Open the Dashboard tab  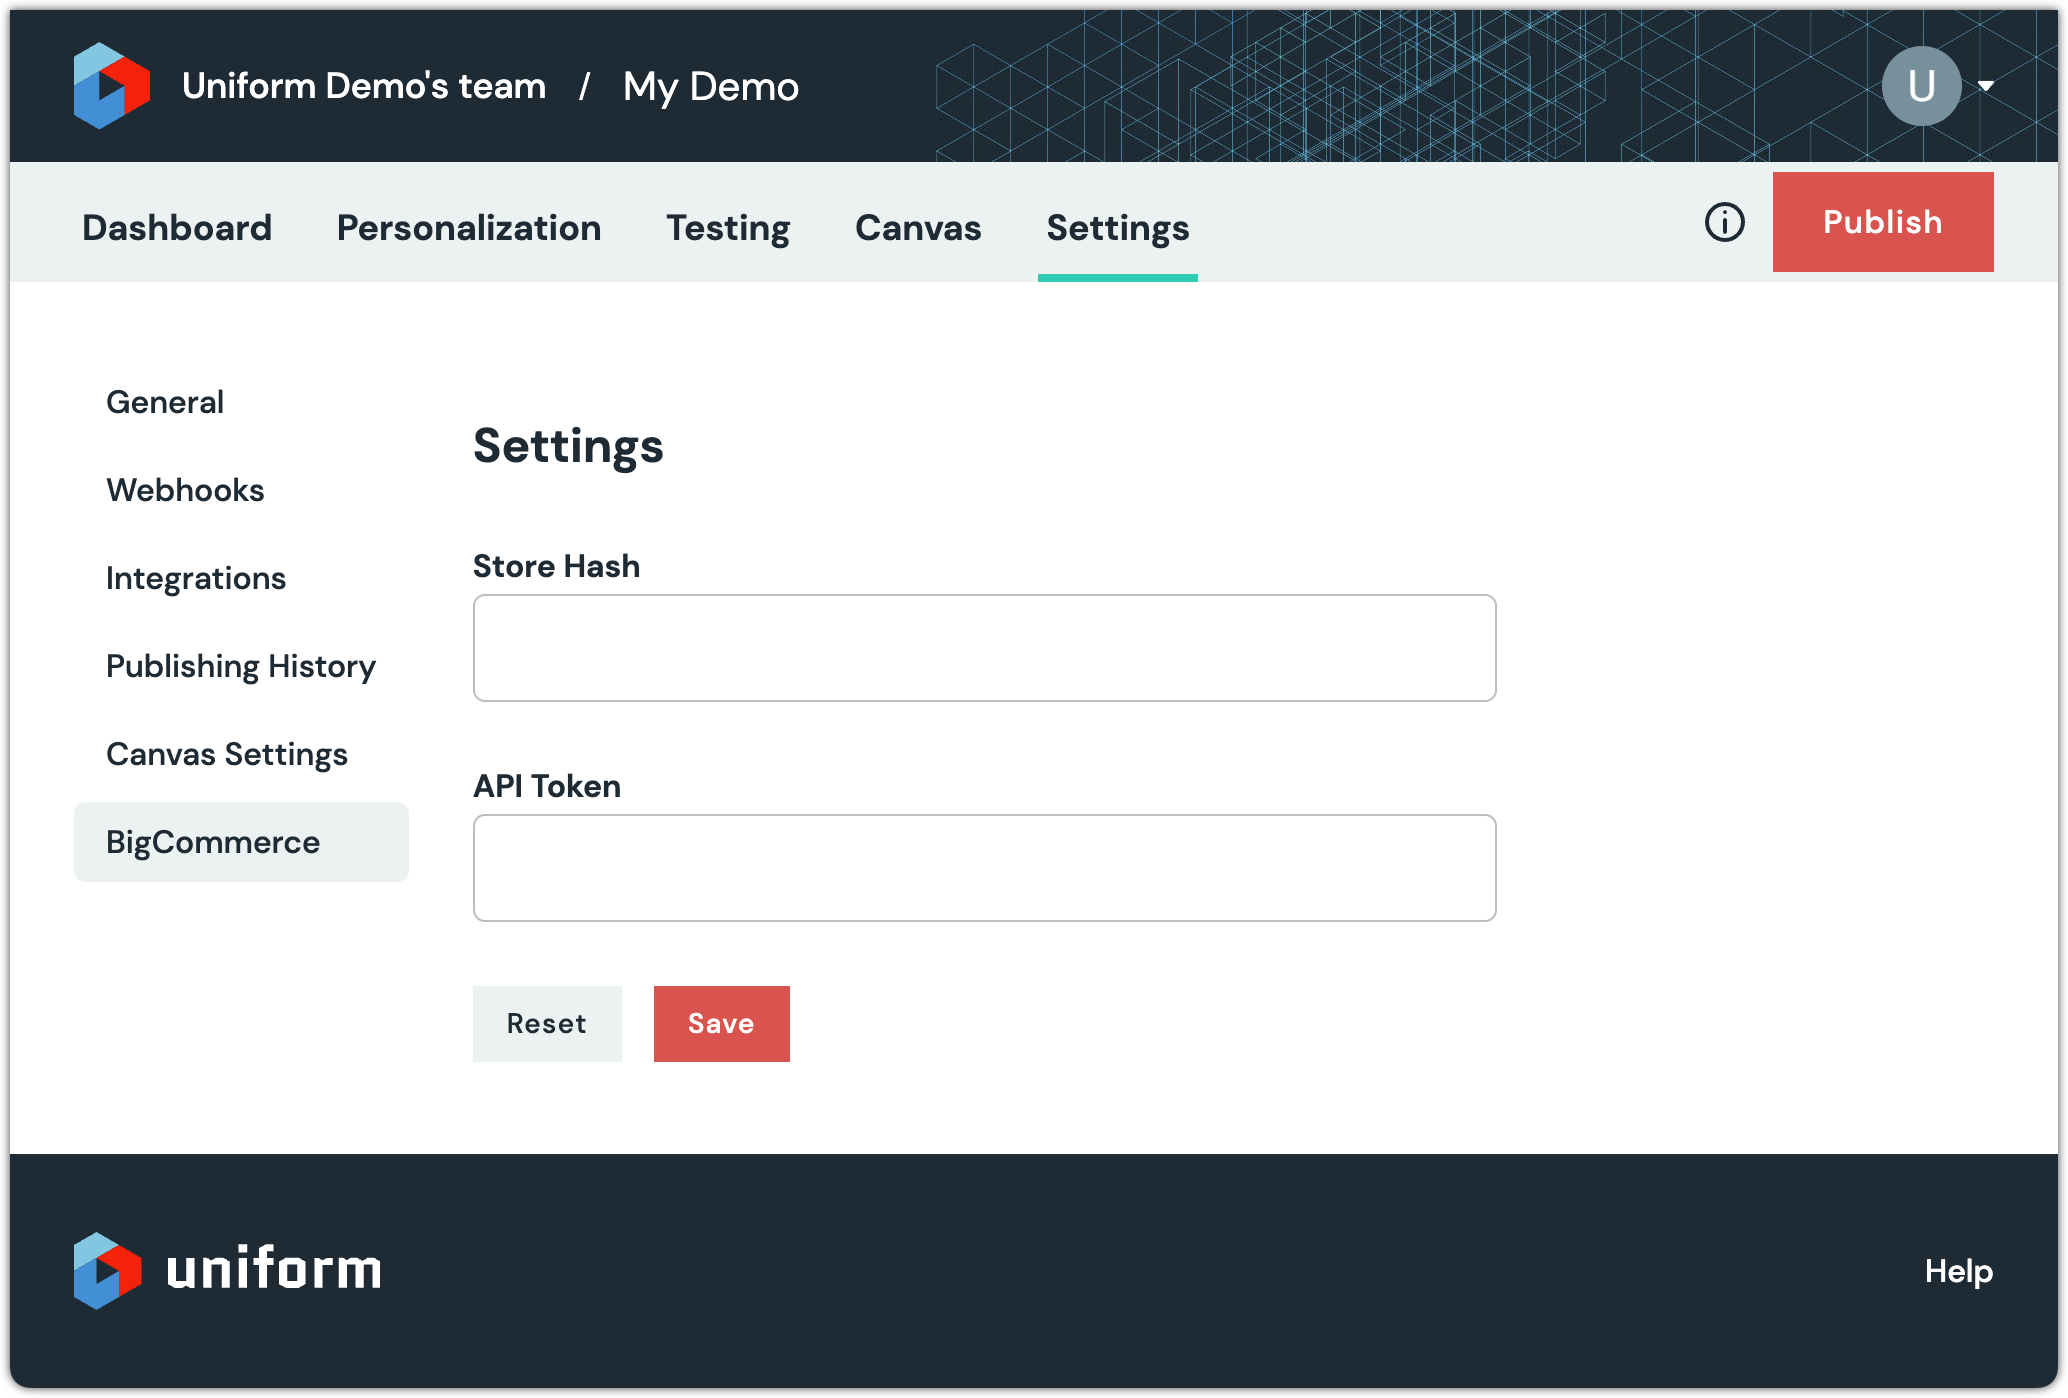coord(177,228)
